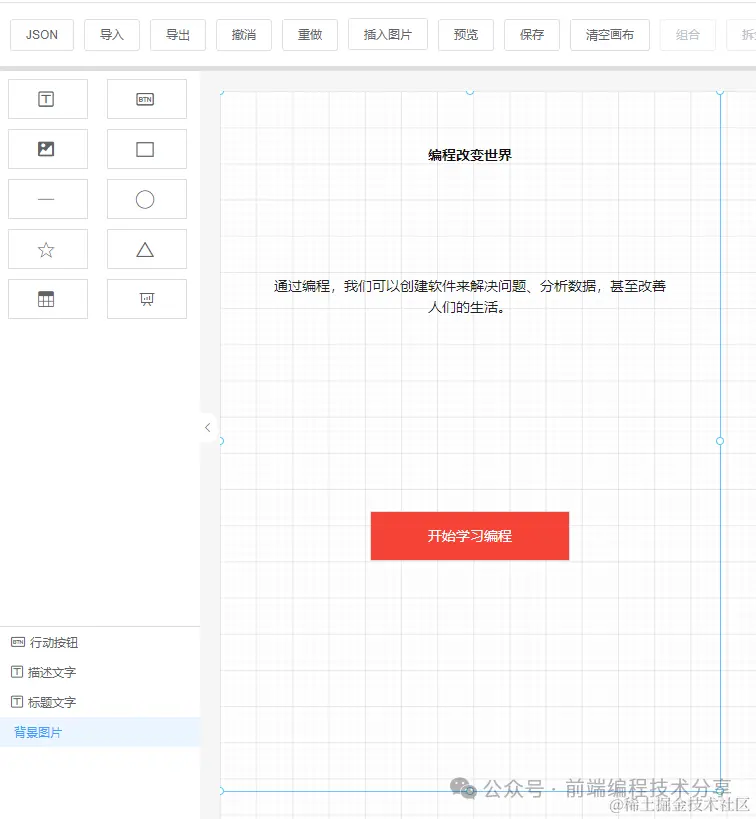Add a text component from palette
Viewport: 756px width, 819px height.
coord(48,99)
